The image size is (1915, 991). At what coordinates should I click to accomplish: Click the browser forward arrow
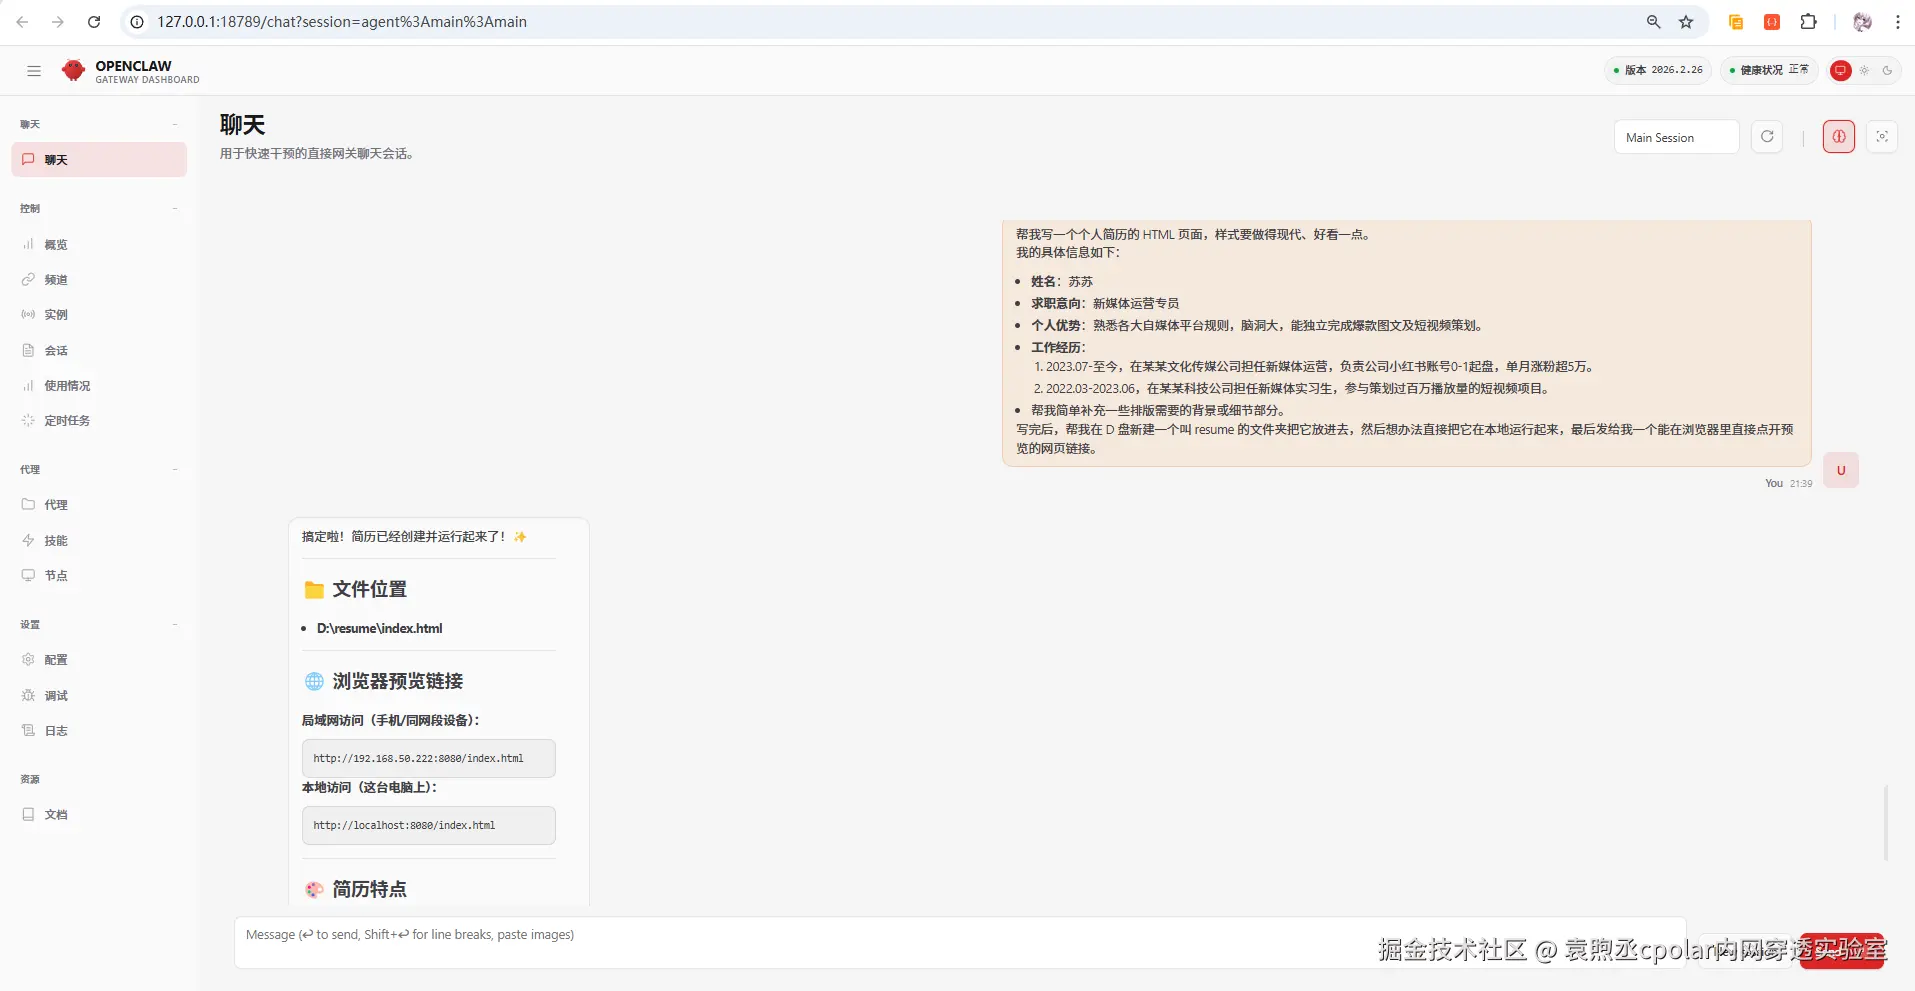pos(58,22)
